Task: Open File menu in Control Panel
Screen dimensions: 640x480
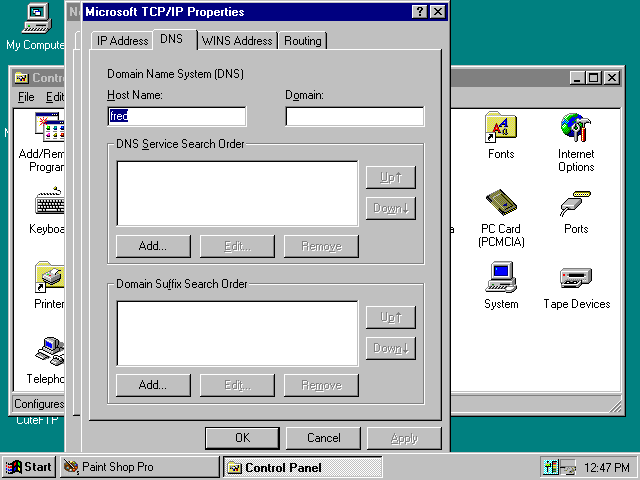Action: 26,97
